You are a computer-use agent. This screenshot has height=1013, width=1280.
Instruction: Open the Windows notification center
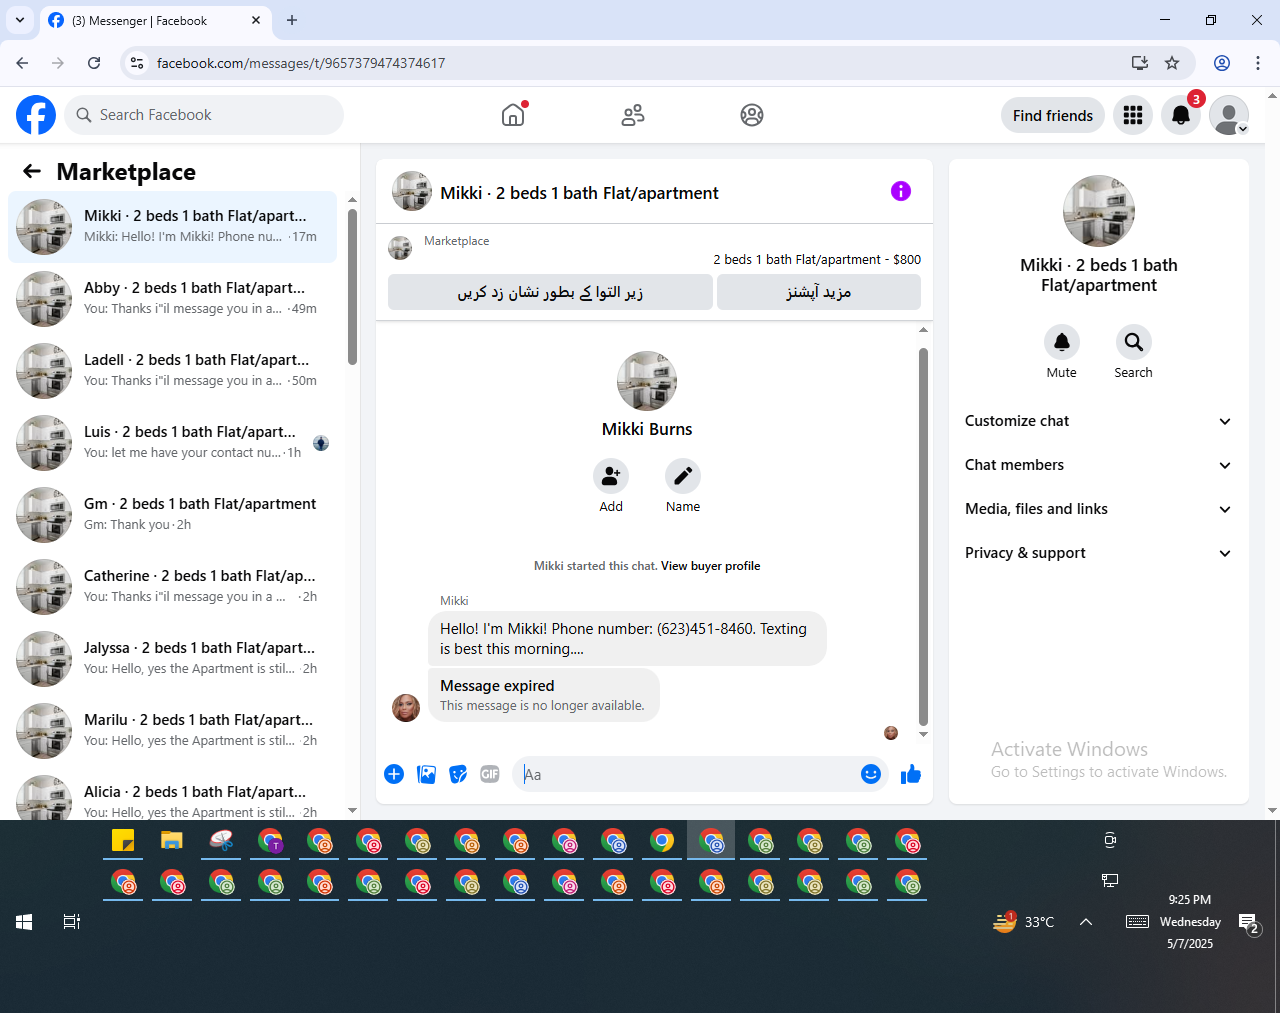click(x=1249, y=924)
